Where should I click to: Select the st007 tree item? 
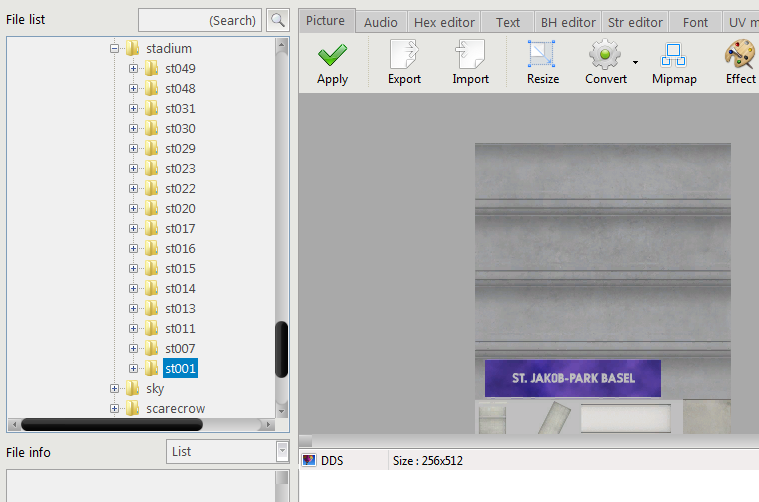click(x=180, y=349)
